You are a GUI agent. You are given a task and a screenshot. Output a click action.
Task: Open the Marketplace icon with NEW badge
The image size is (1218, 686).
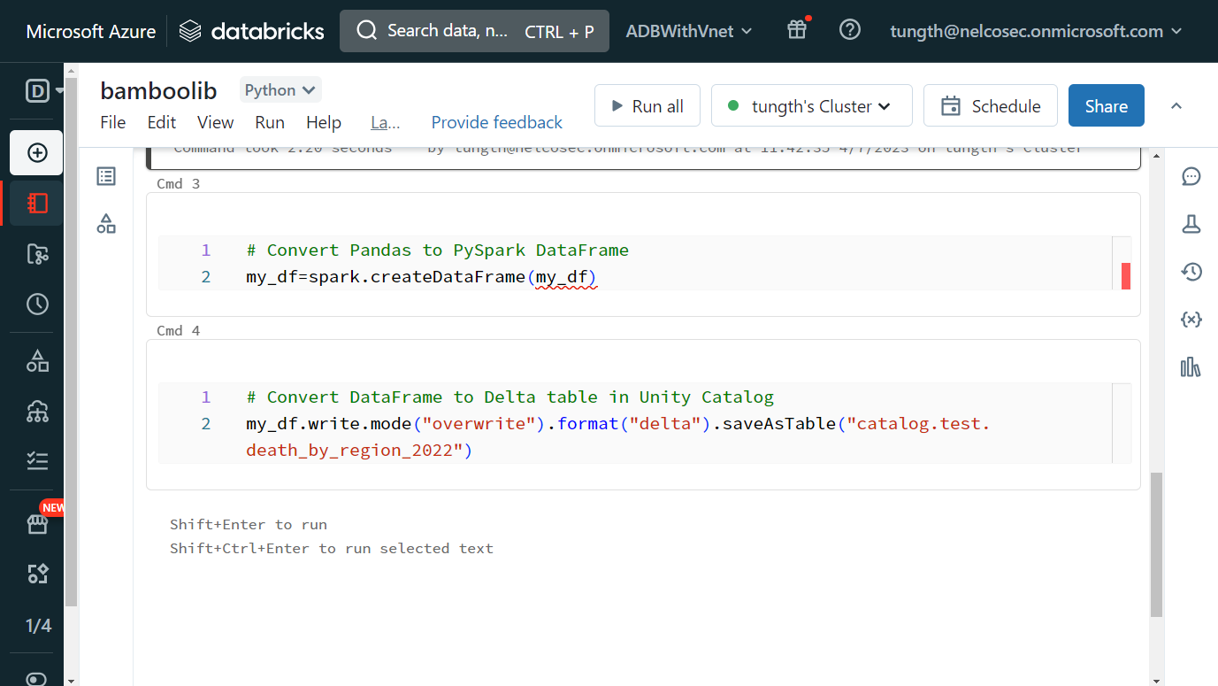[x=37, y=523]
